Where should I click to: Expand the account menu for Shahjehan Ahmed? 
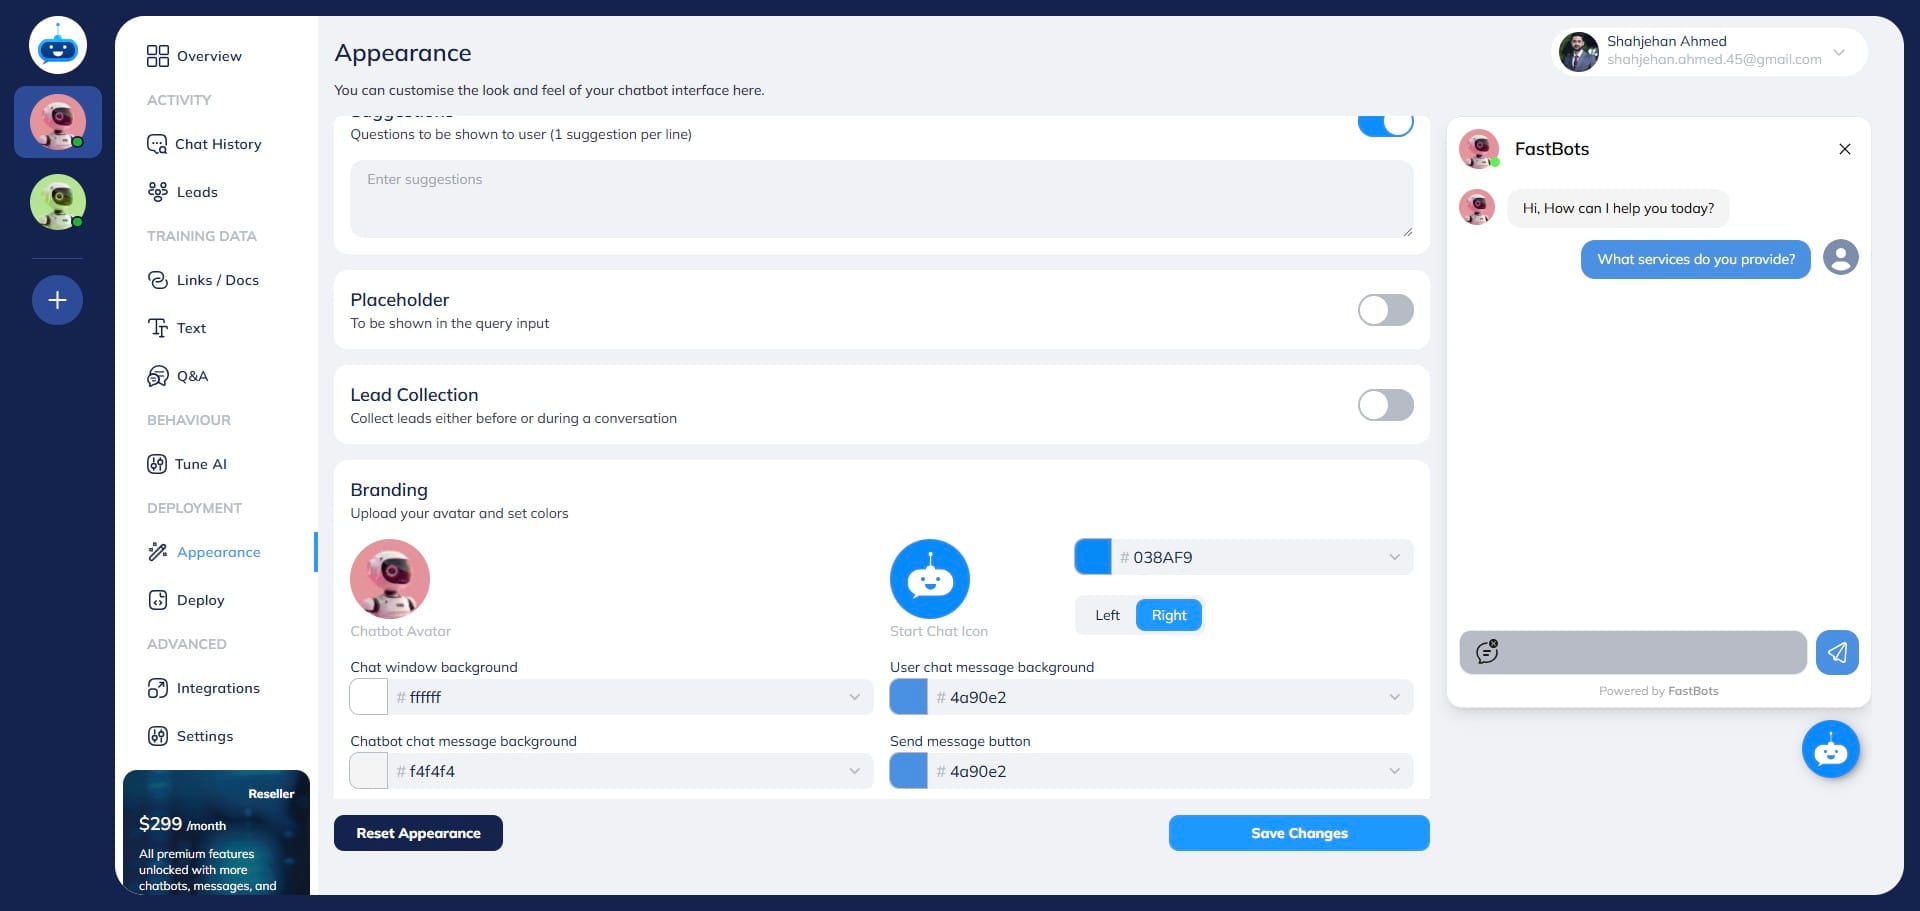point(1838,52)
